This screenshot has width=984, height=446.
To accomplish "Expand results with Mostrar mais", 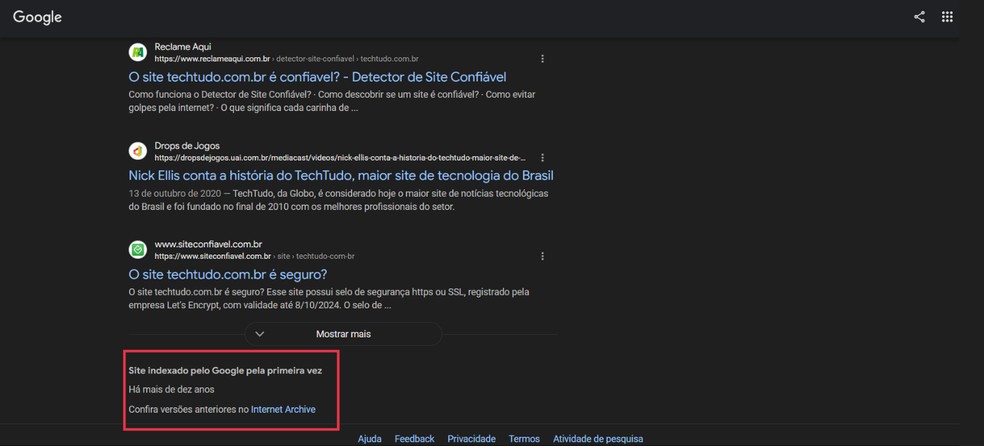I will tap(343, 334).
